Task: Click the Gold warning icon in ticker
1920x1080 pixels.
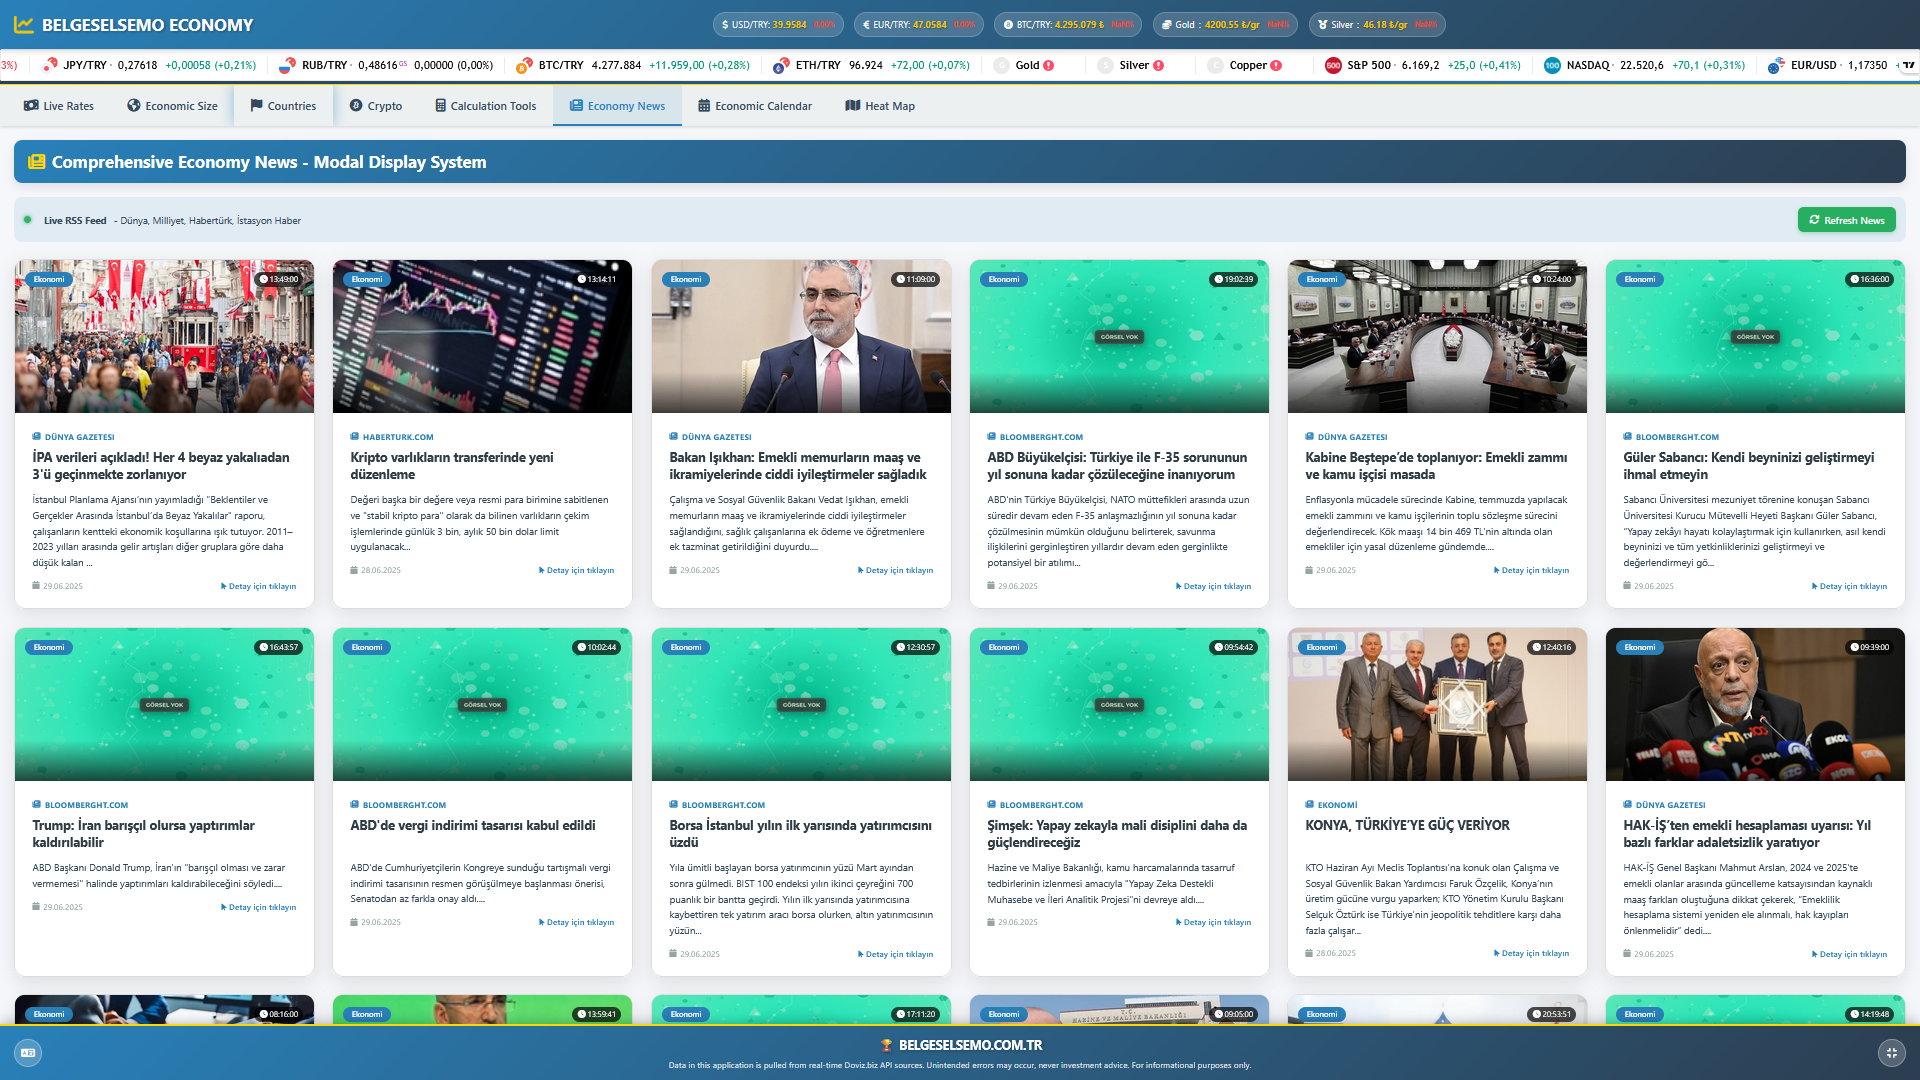Action: (1048, 66)
